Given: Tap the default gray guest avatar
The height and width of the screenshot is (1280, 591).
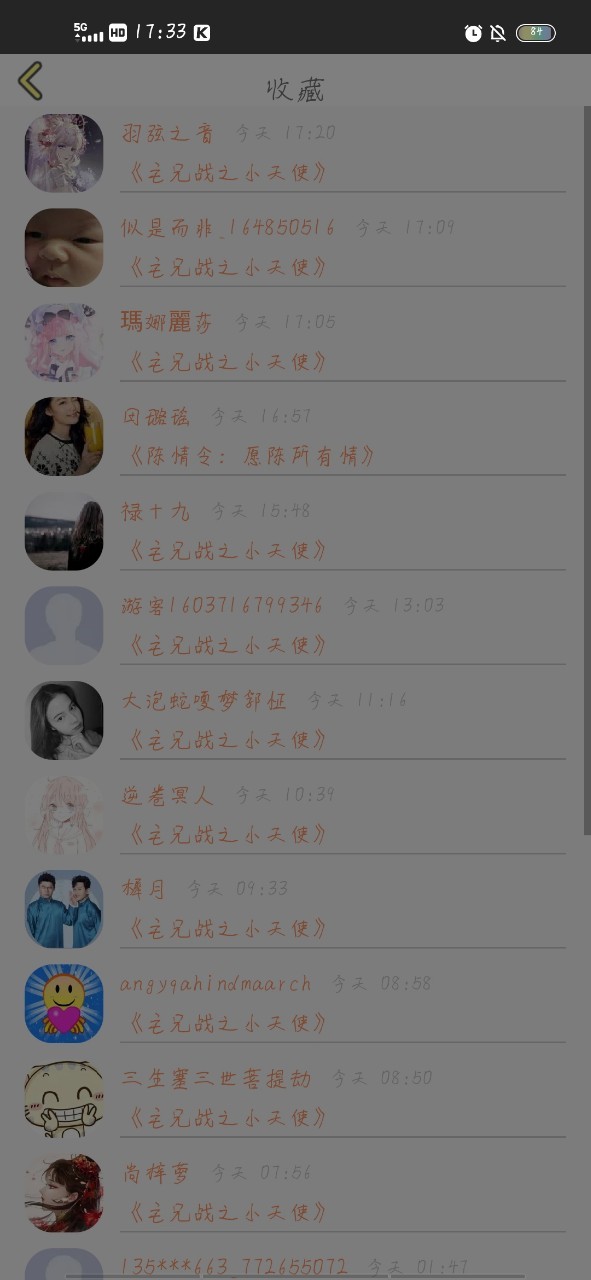Looking at the screenshot, I should (x=64, y=625).
